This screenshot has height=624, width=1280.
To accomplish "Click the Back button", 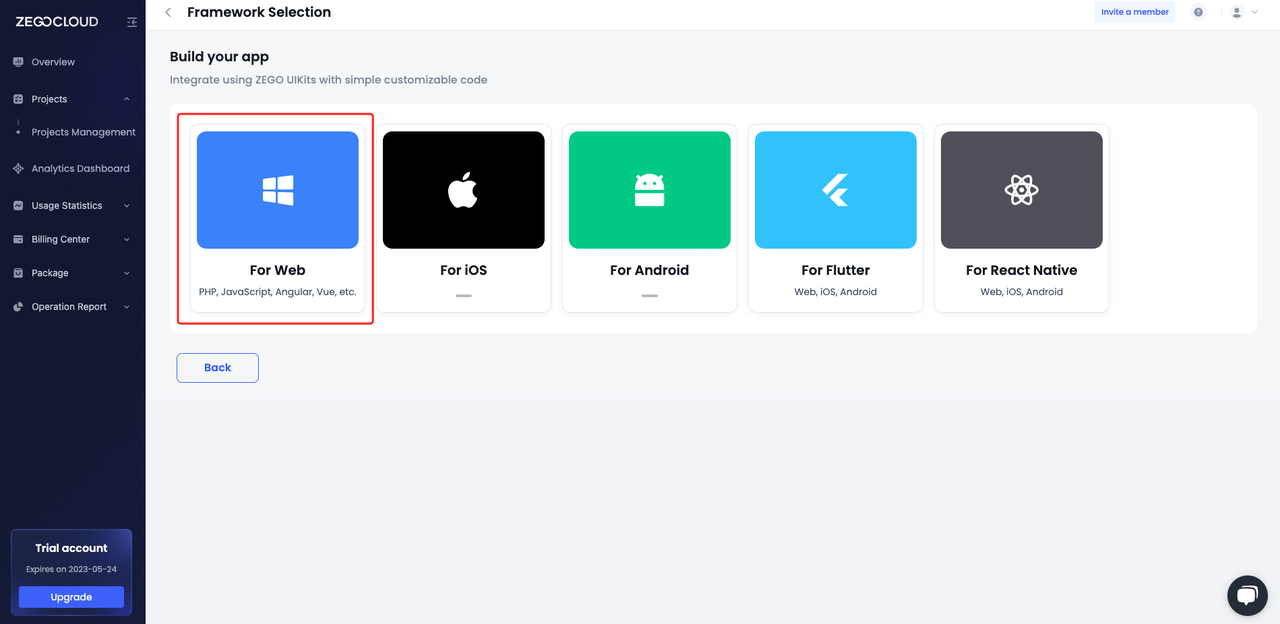I will (x=218, y=368).
